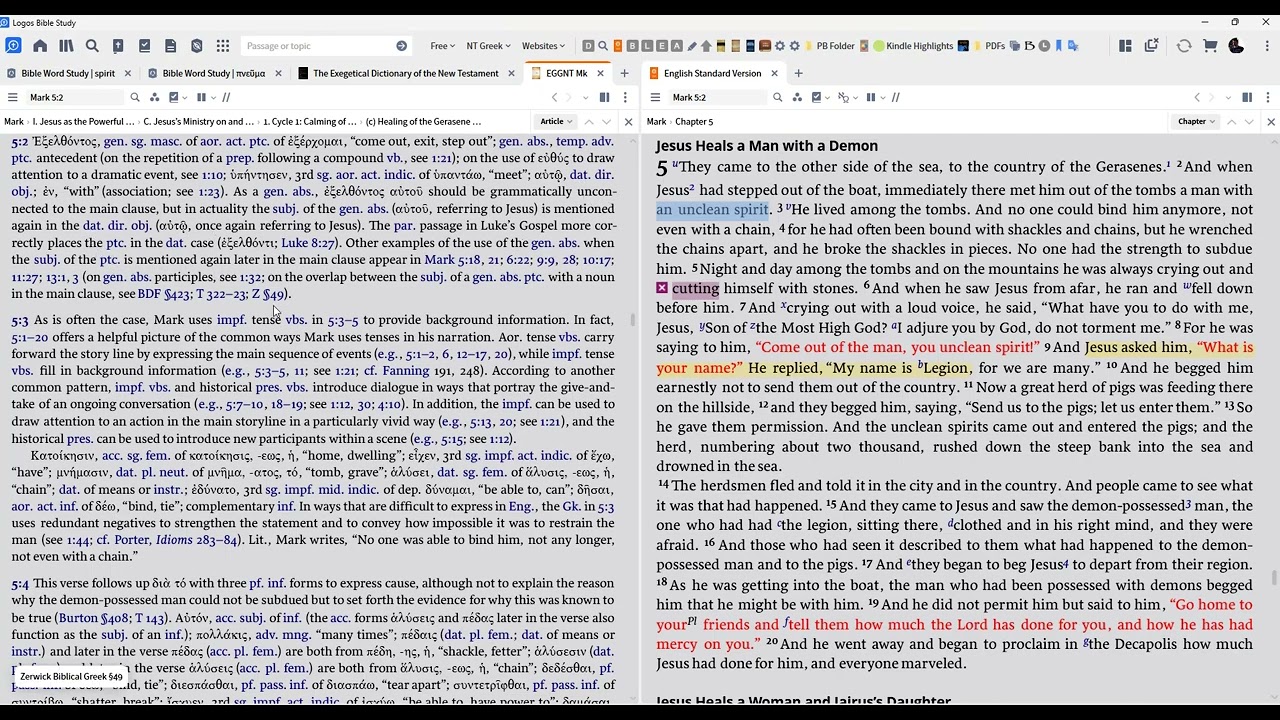Image resolution: width=1280 pixels, height=720 pixels.
Task: Open the shopping cart store icon
Action: point(1210,45)
